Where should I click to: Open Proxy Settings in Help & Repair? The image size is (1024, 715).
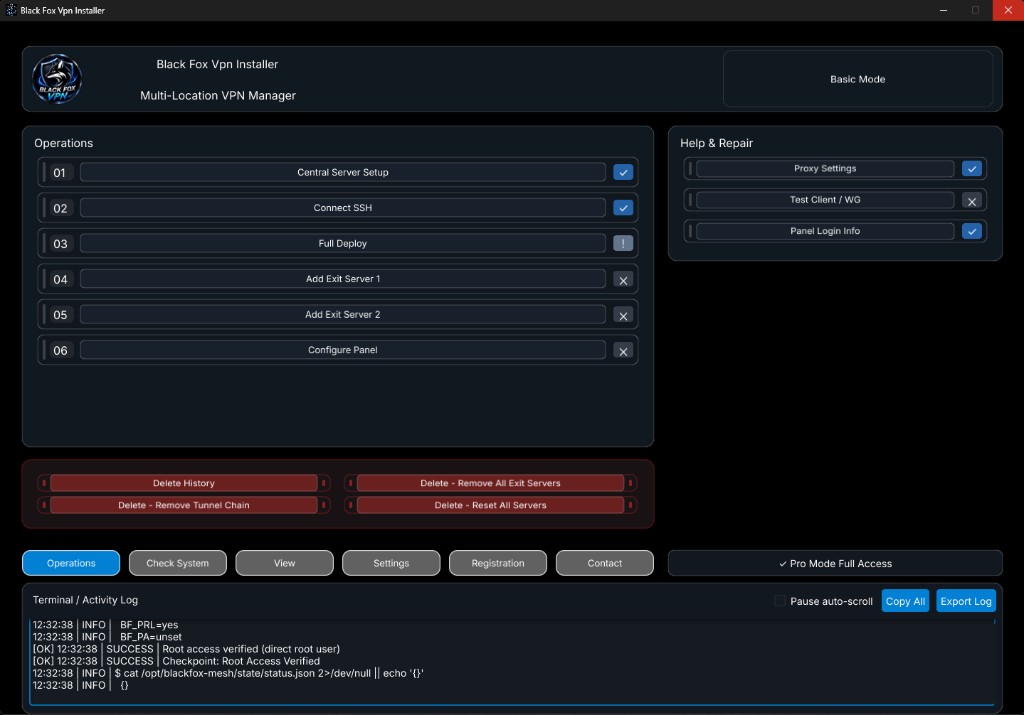point(825,168)
